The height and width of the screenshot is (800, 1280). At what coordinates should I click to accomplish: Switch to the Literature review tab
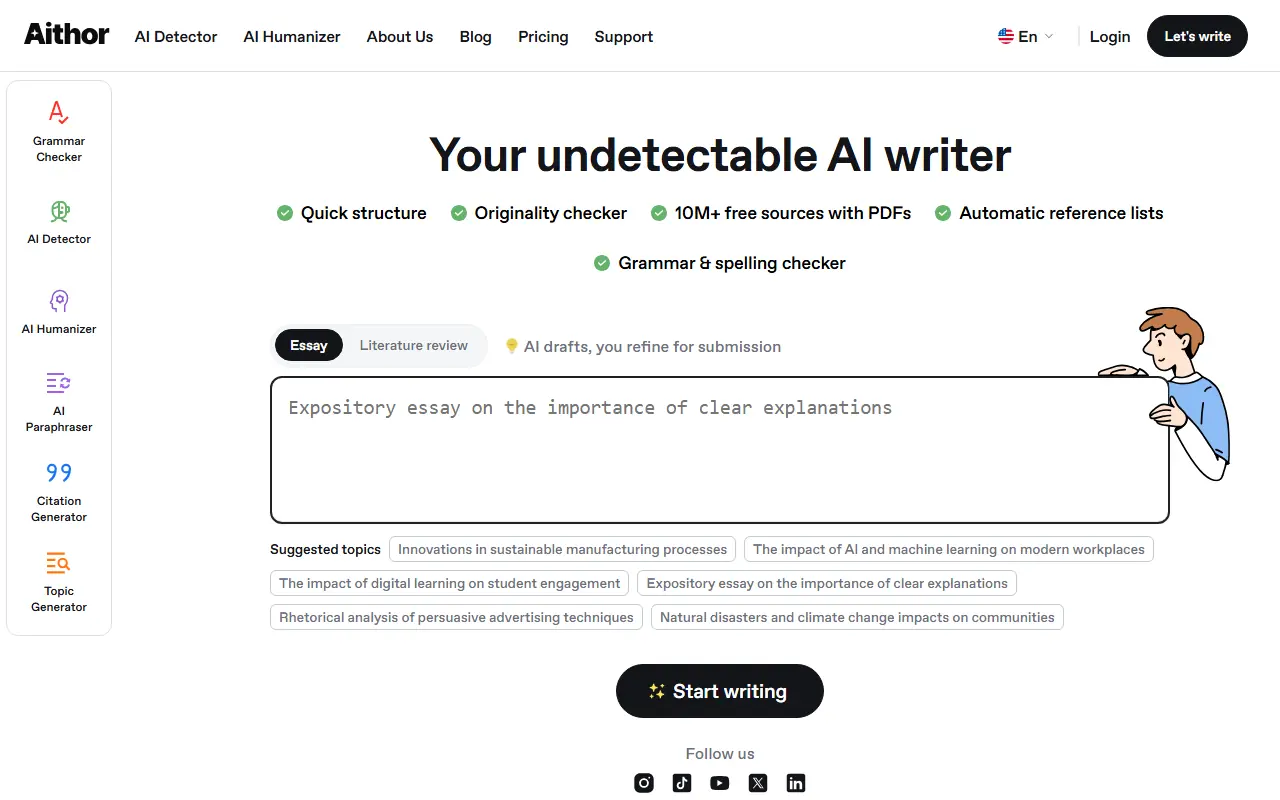pyautogui.click(x=413, y=345)
